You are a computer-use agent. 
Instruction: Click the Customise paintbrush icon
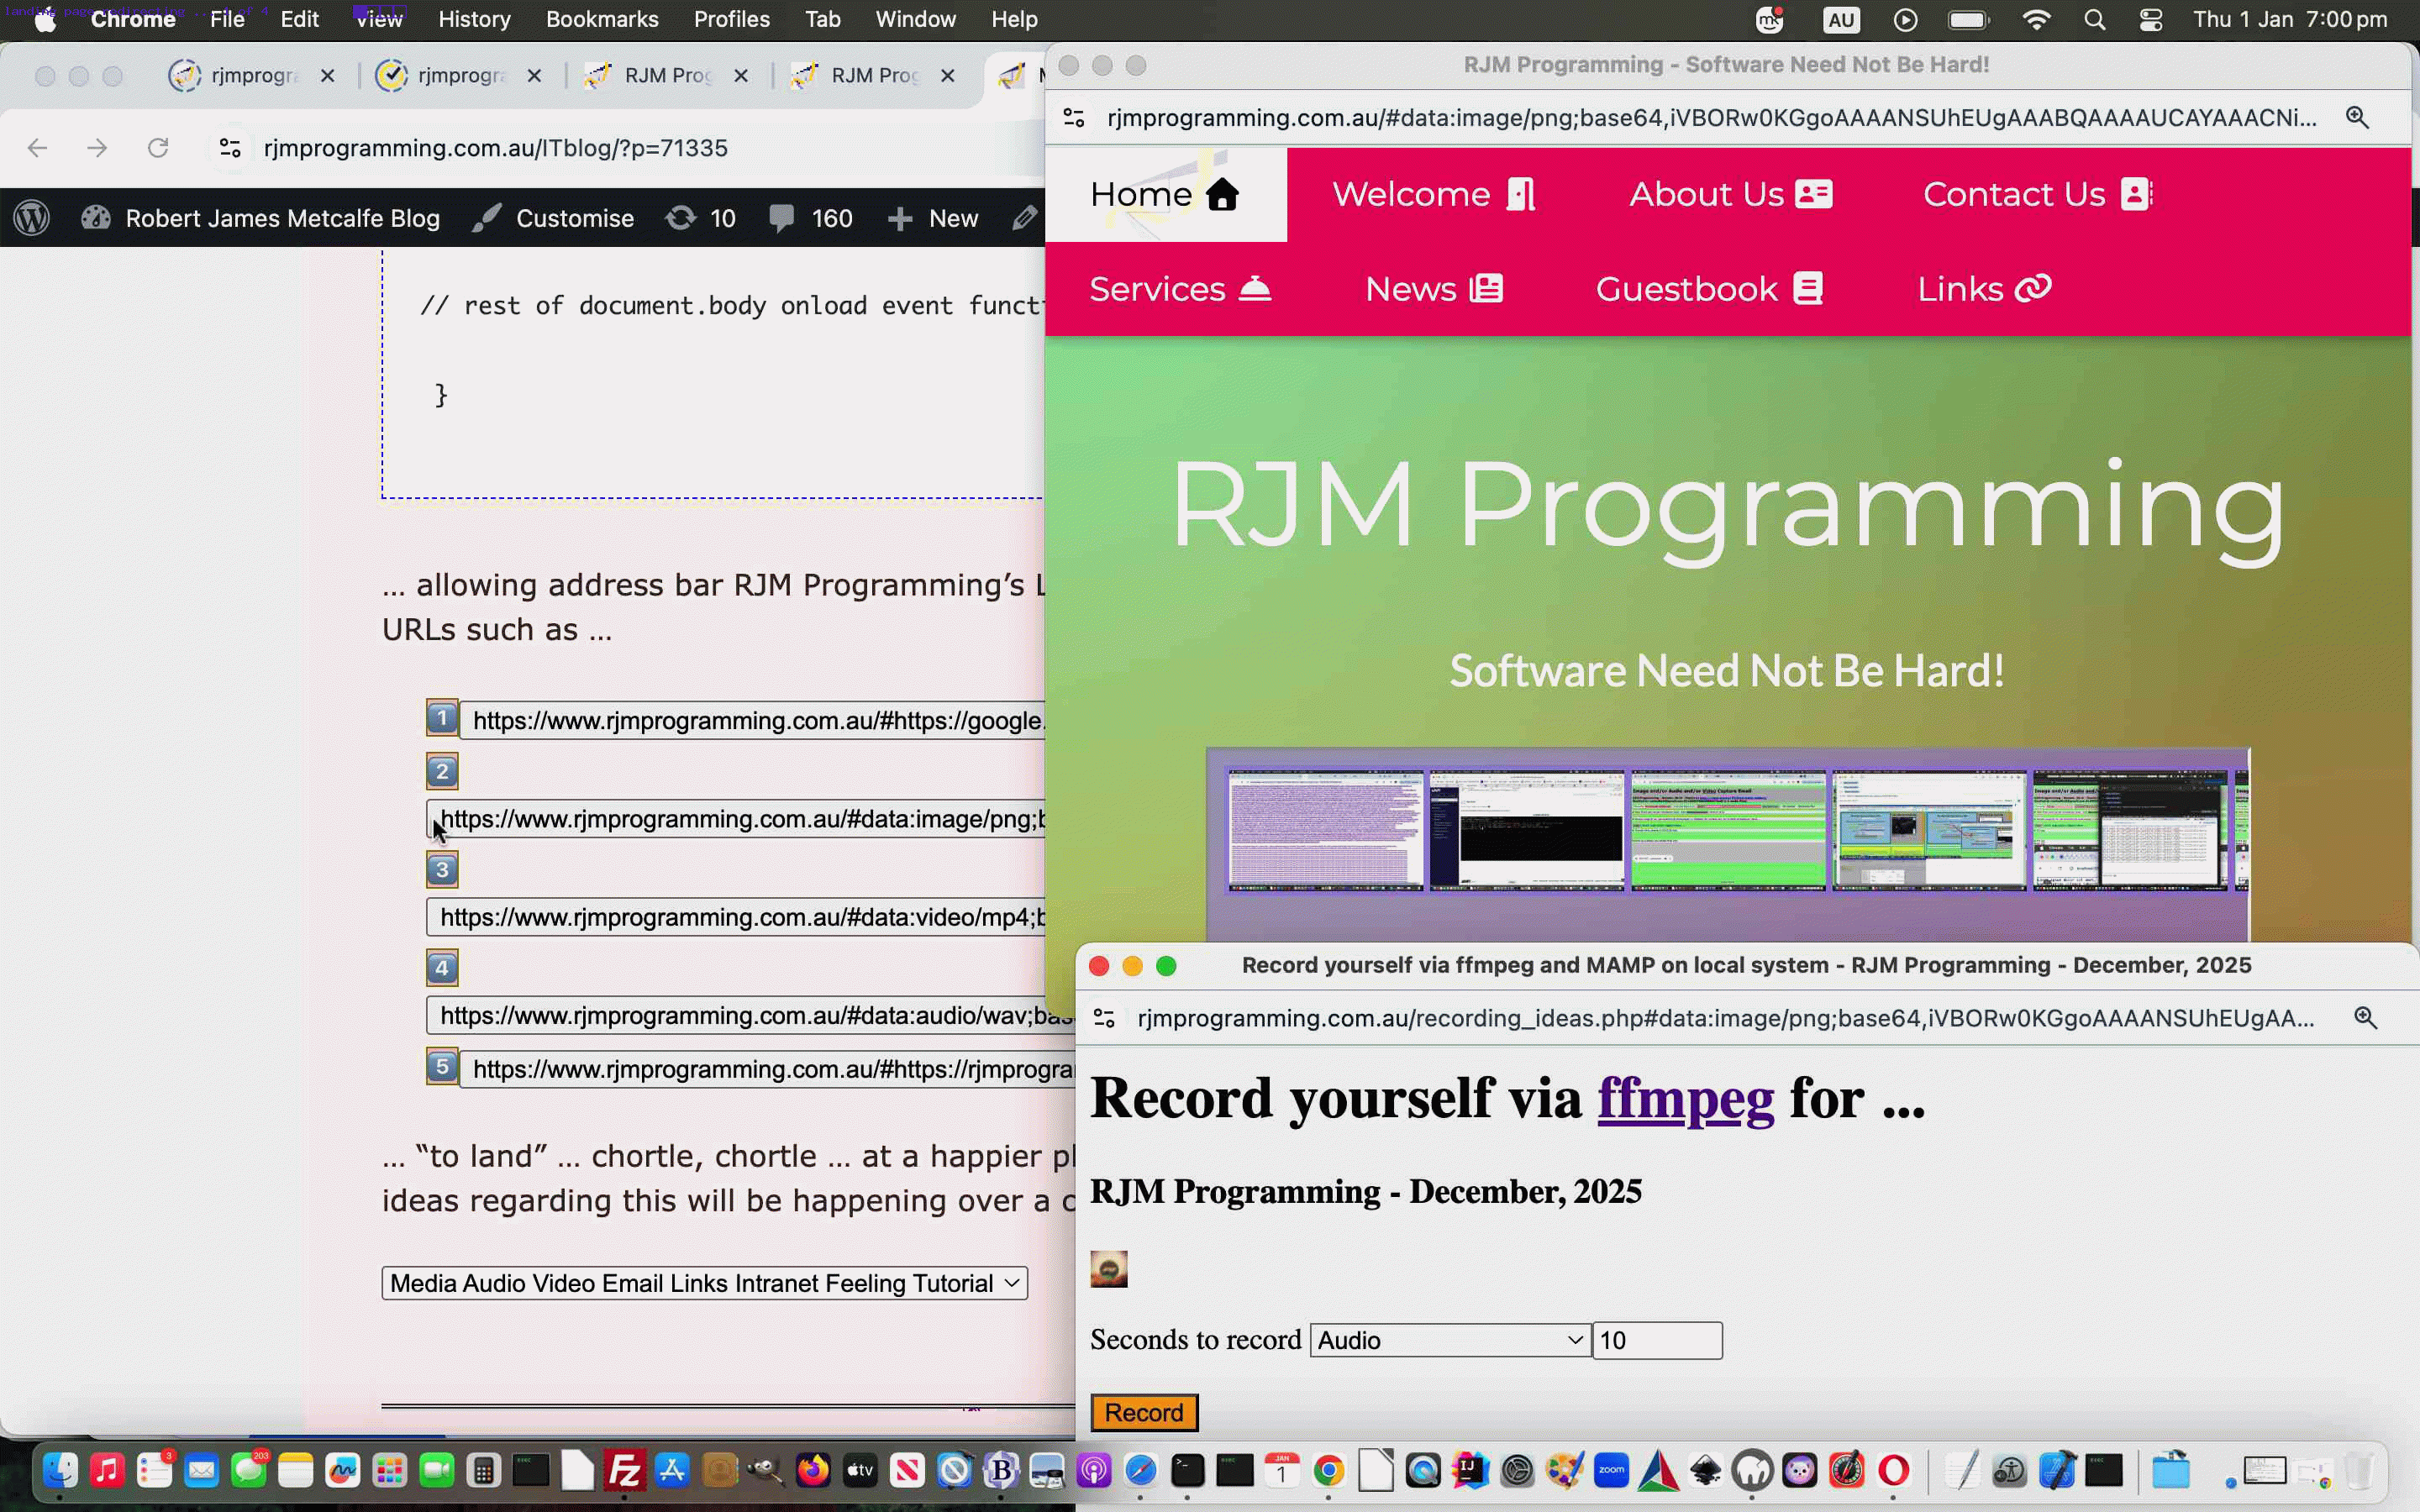point(487,218)
